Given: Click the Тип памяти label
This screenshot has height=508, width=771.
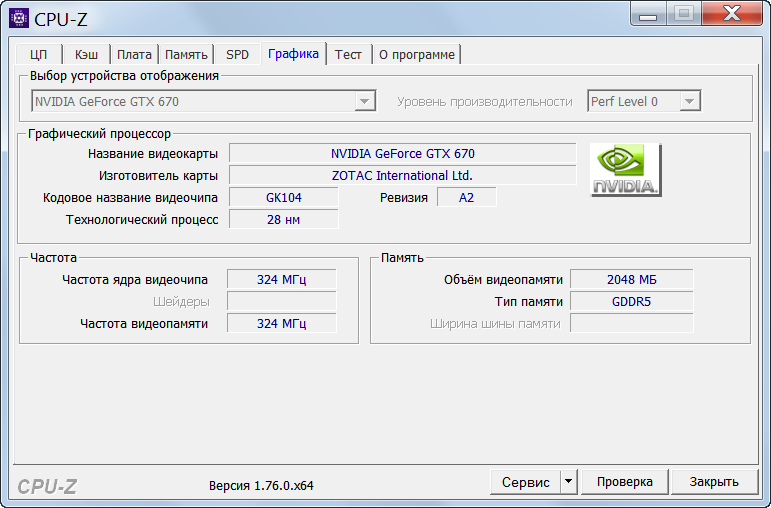Looking at the screenshot, I should 529,301.
